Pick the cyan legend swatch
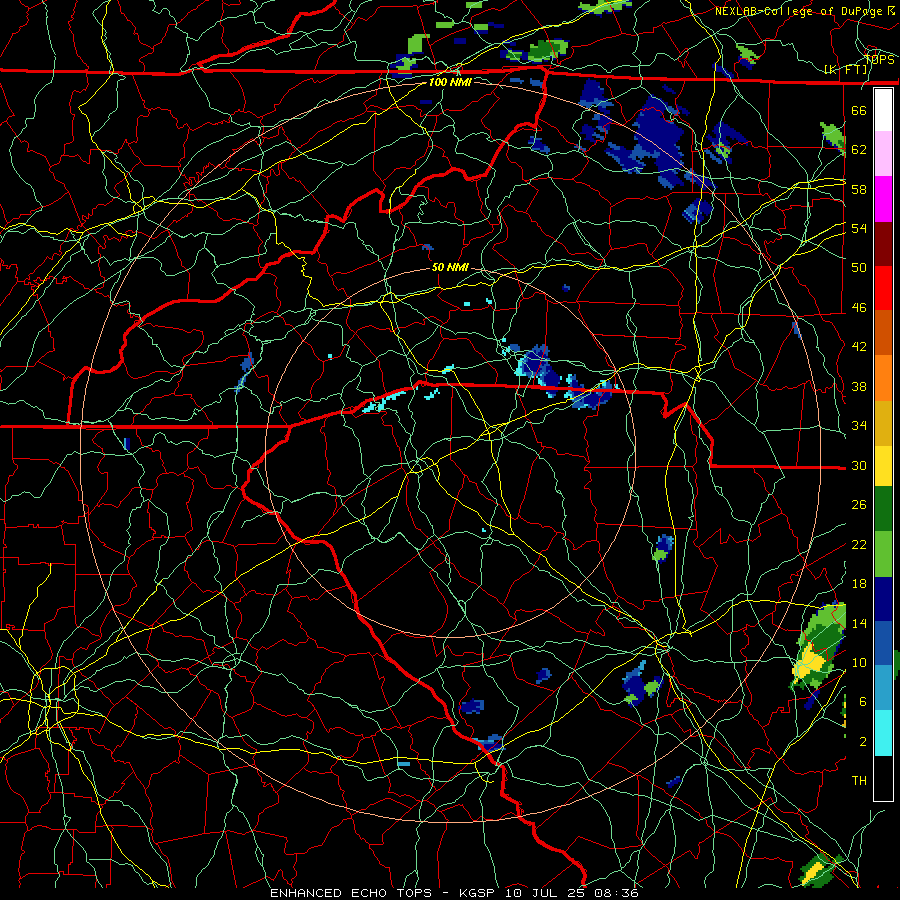This screenshot has height=900, width=900. coord(883,733)
